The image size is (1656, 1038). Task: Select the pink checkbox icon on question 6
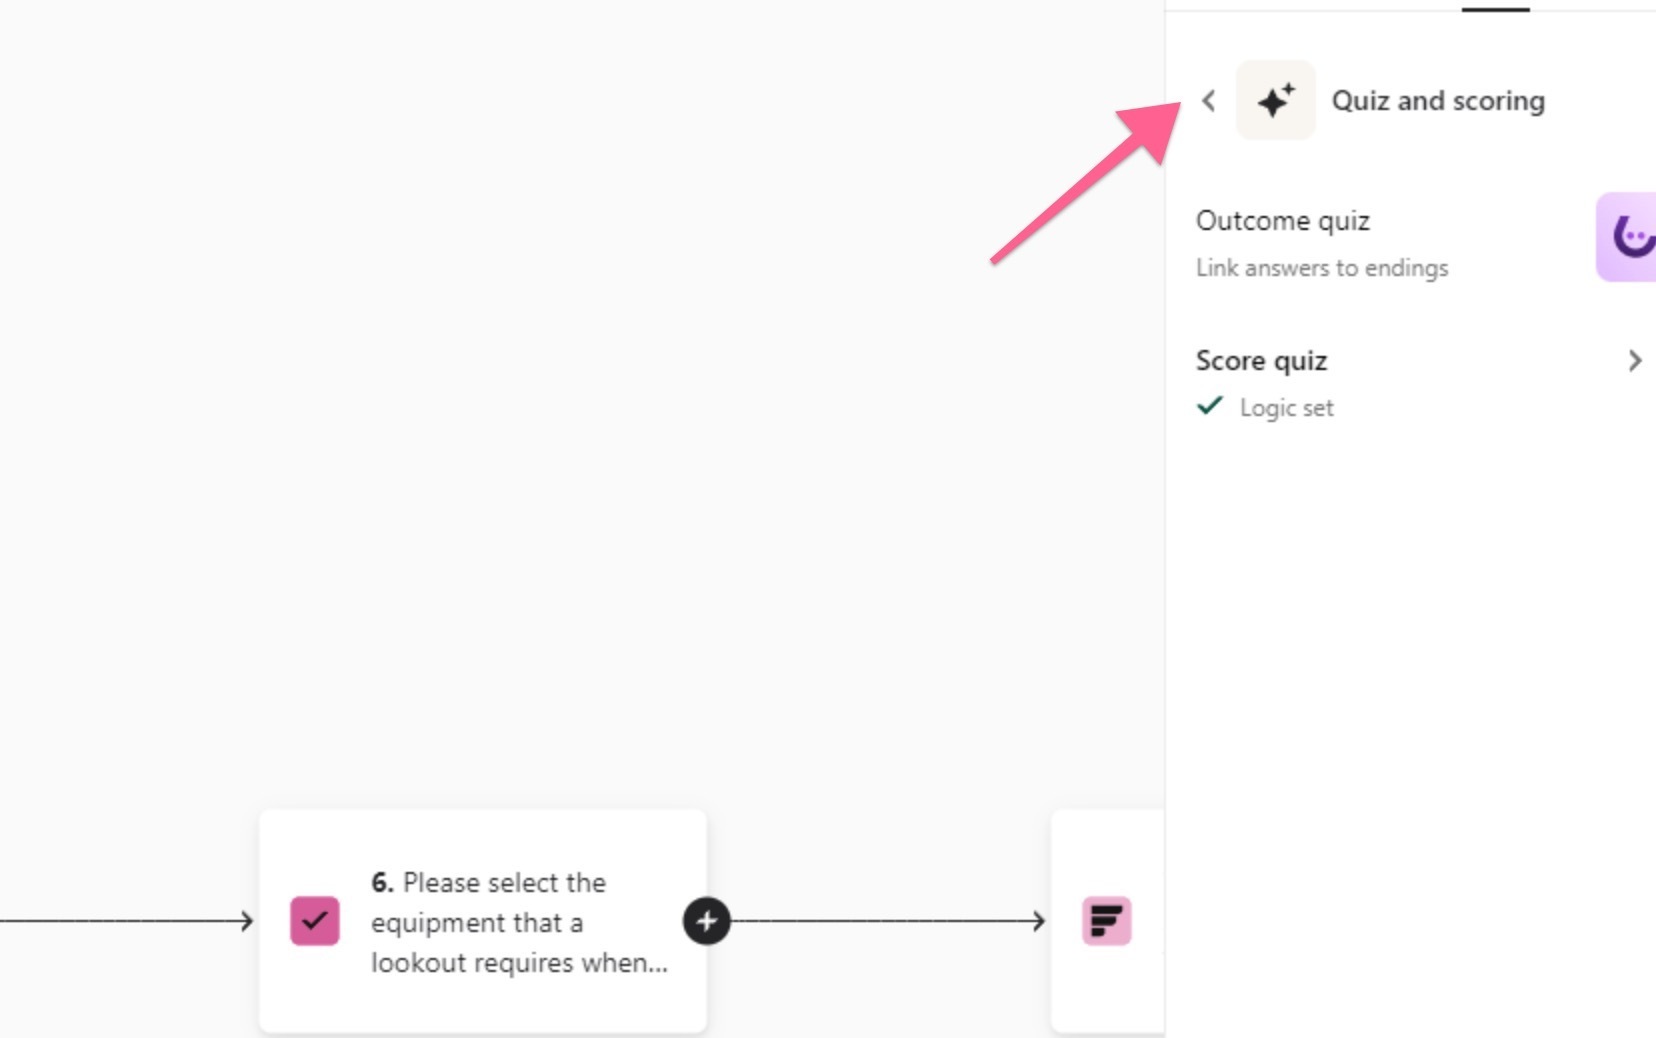tap(315, 921)
